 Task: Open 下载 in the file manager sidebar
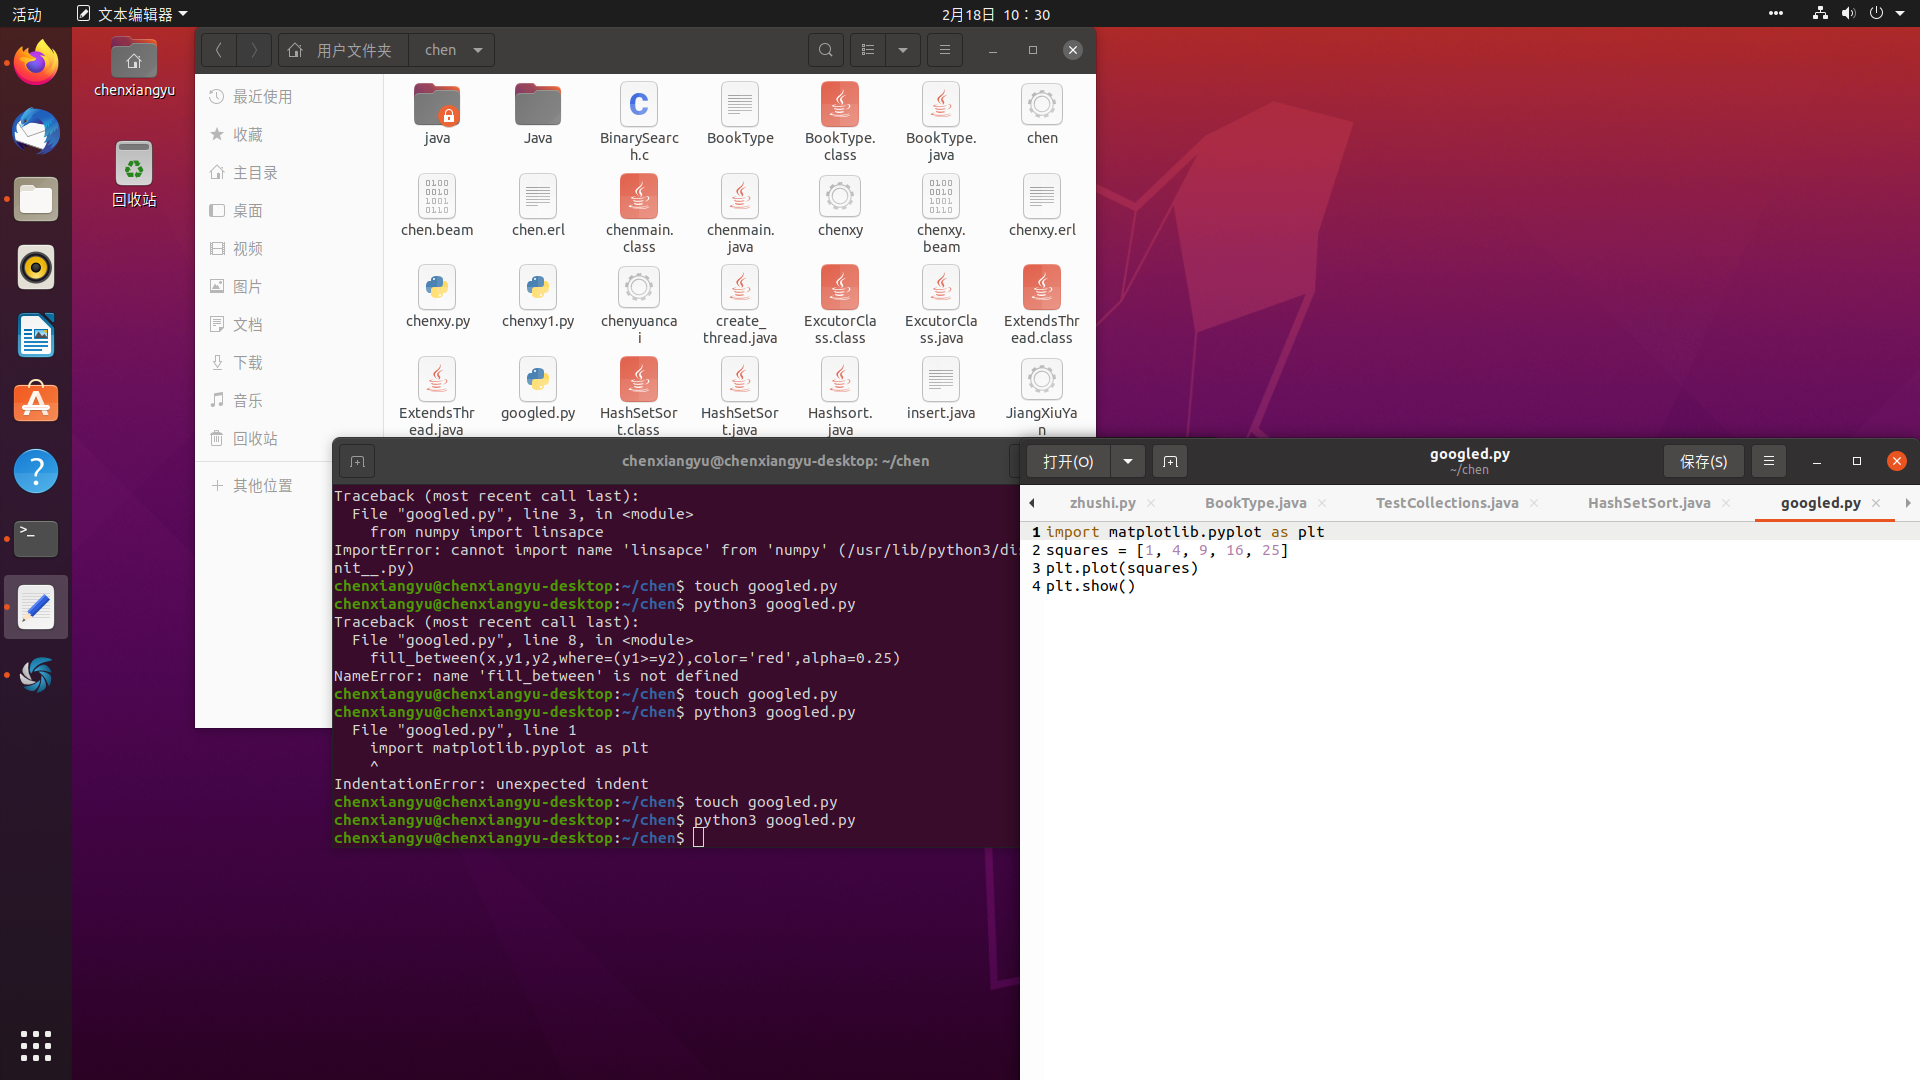pos(248,362)
